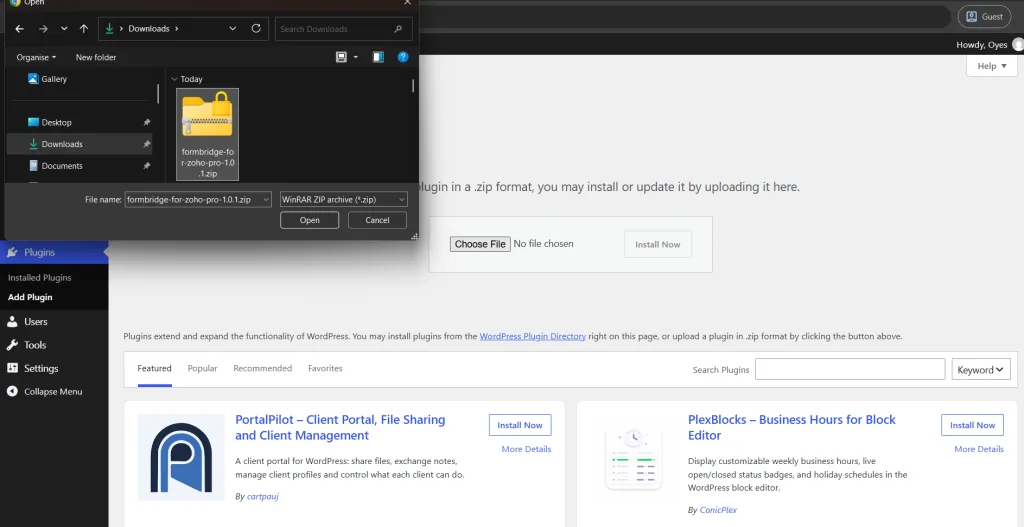Collapse the Today group
This screenshot has height=527, width=1024.
[174, 79]
